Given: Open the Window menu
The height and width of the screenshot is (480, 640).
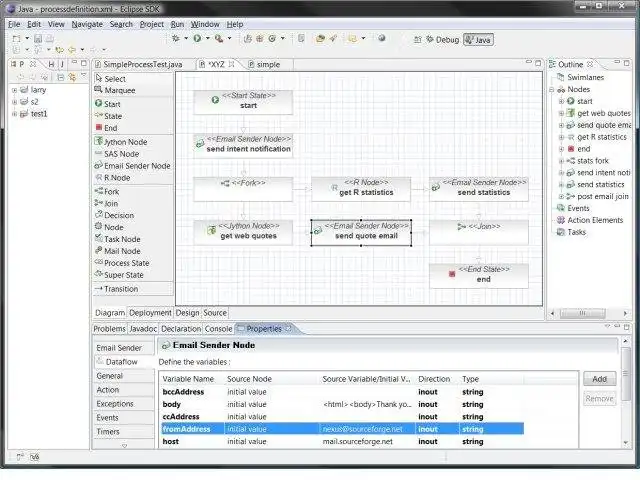Looking at the screenshot, I should [205, 24].
